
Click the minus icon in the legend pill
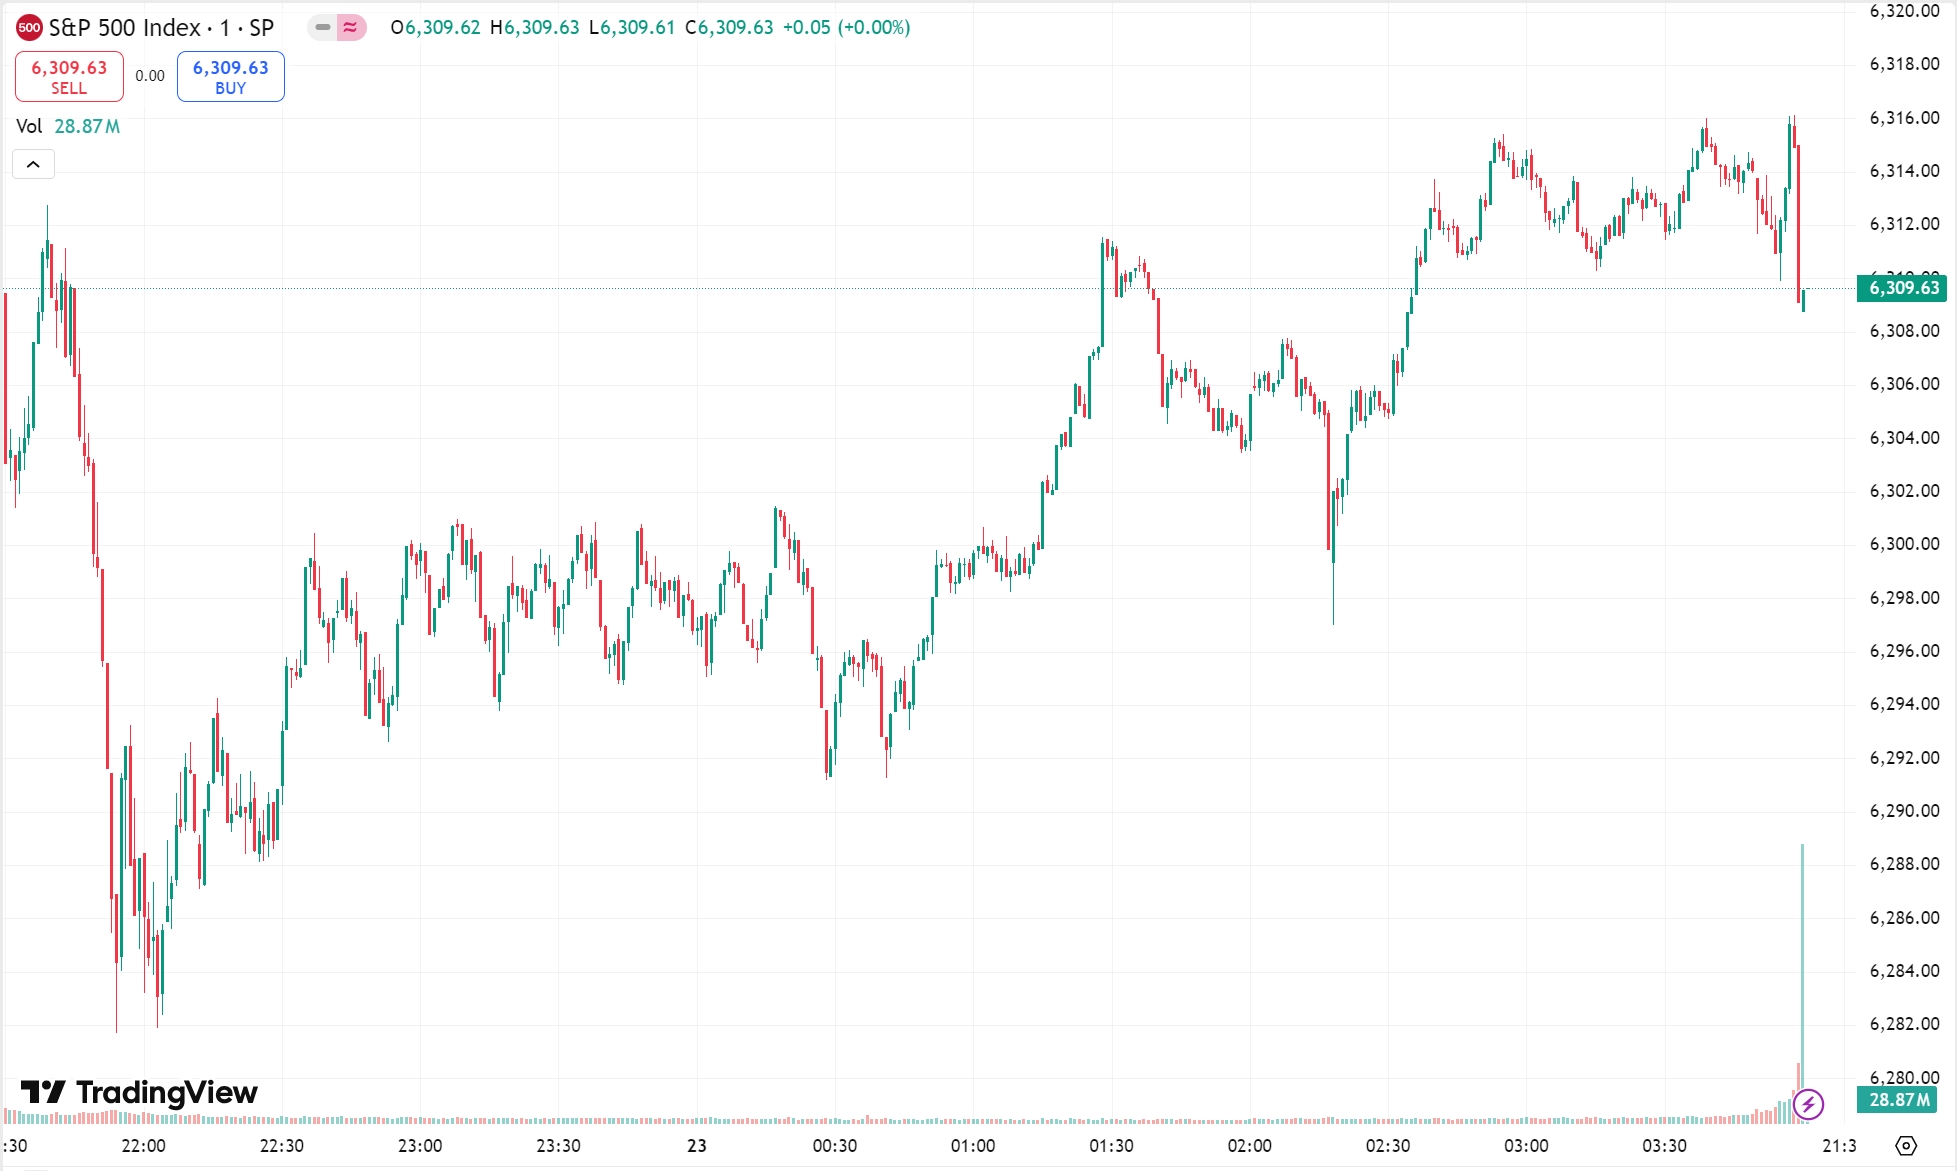(x=322, y=28)
